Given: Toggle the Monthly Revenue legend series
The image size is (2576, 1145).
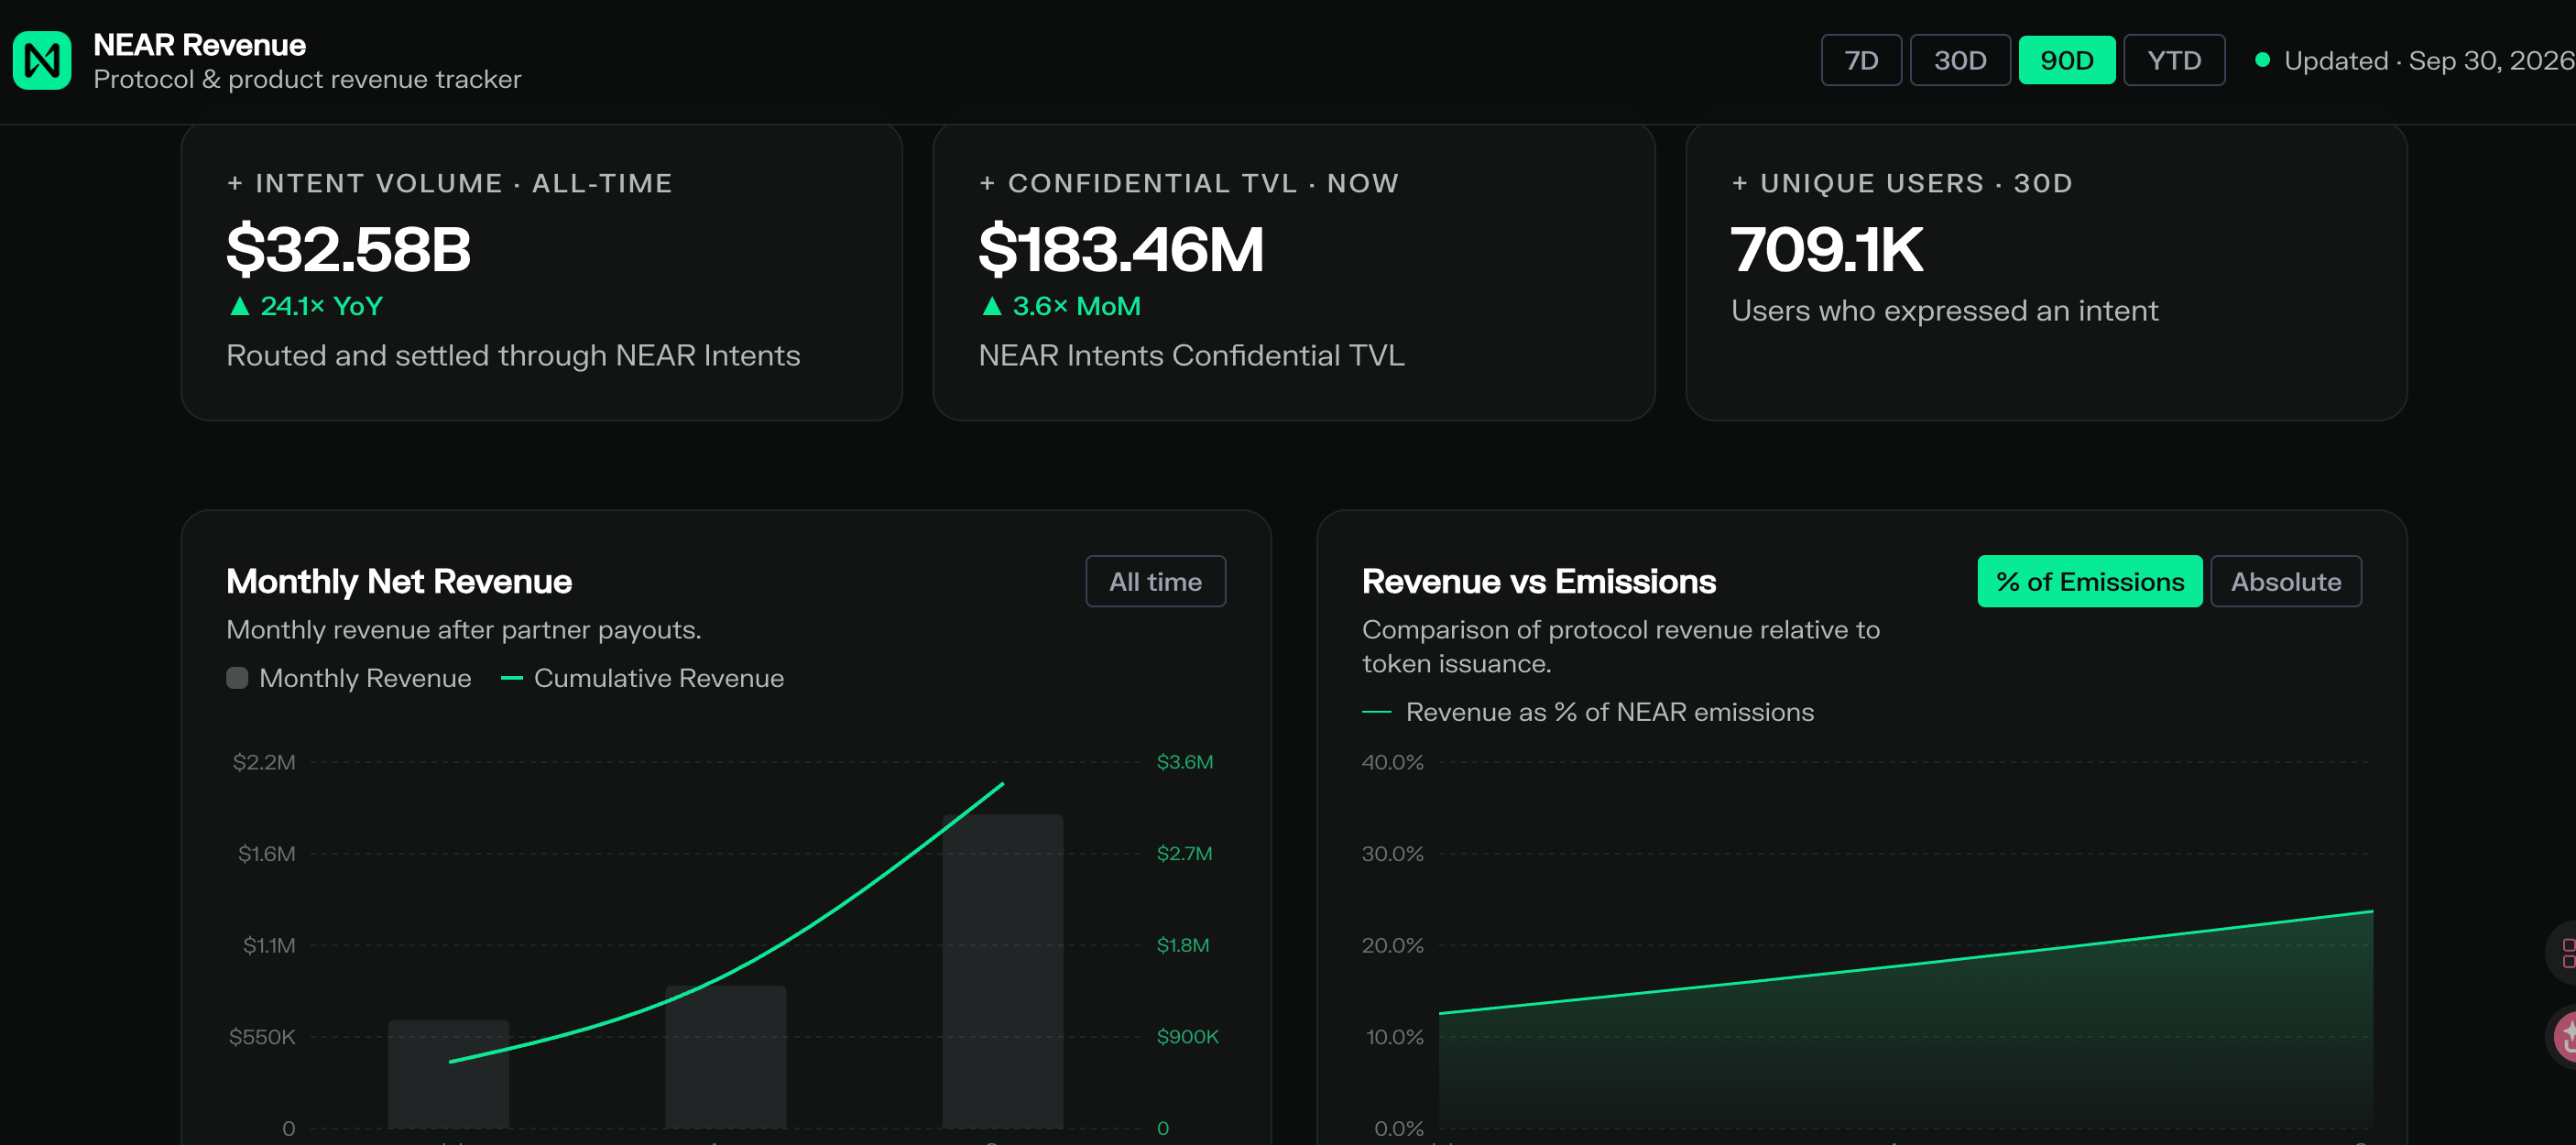Looking at the screenshot, I should pos(349,678).
